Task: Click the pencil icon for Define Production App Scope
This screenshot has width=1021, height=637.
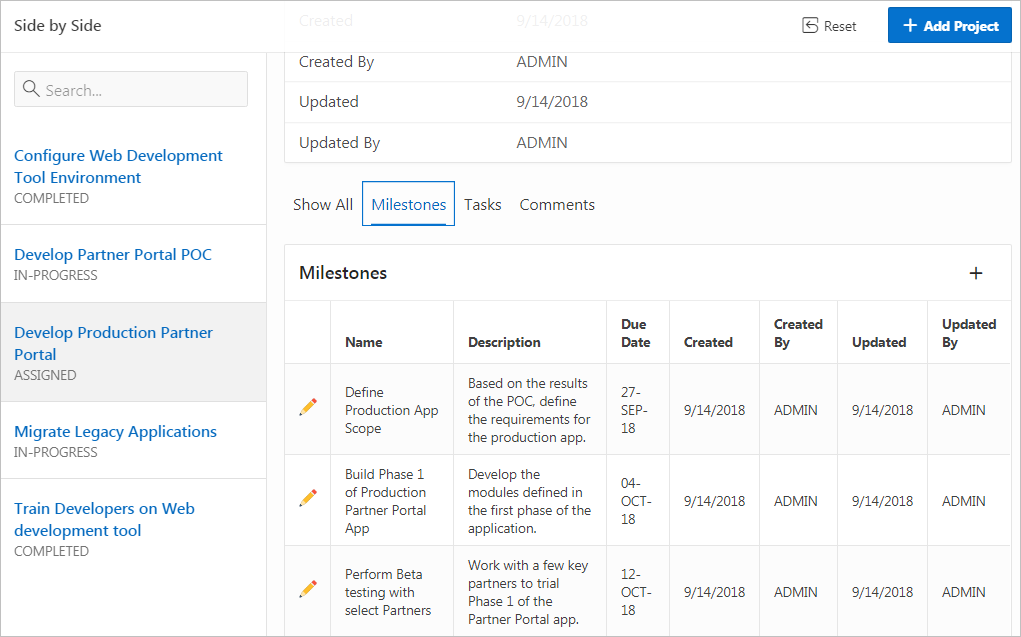Action: click(308, 408)
